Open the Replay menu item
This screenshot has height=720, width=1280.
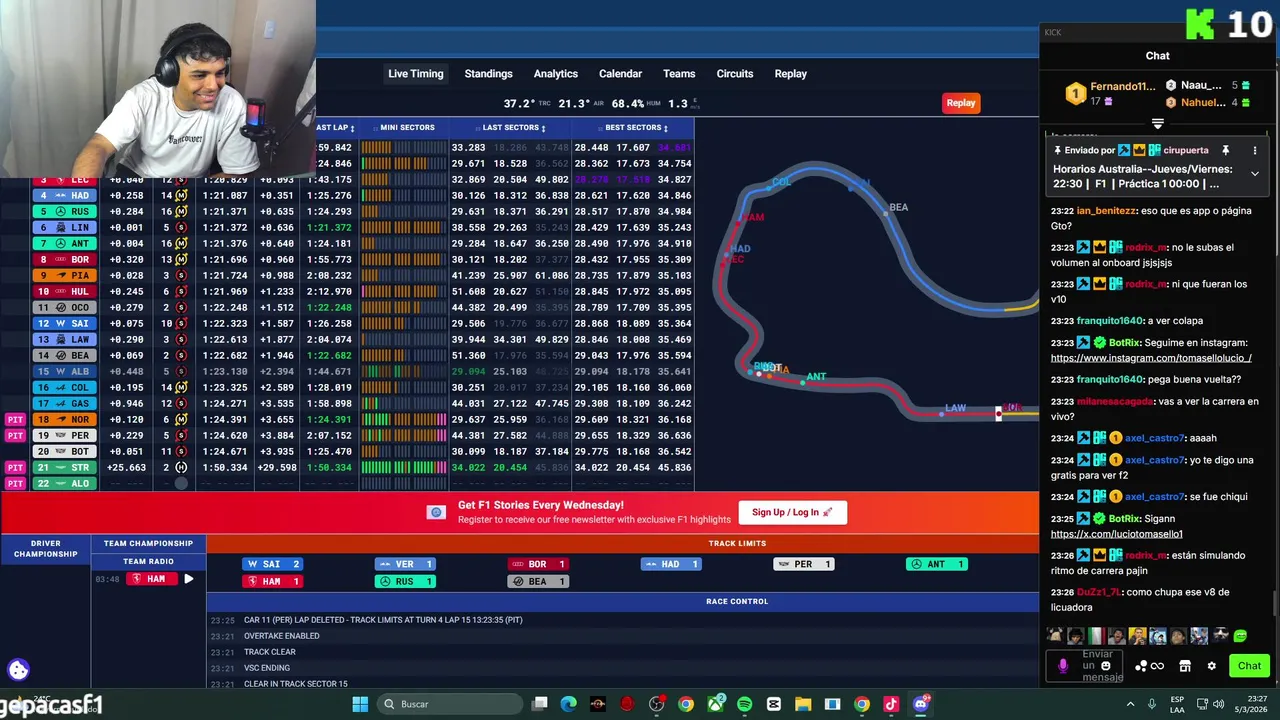pyautogui.click(x=790, y=74)
